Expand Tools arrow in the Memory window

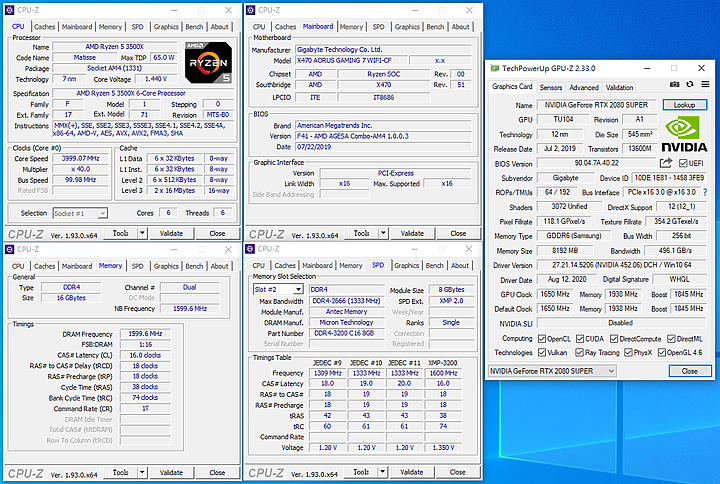click(x=142, y=473)
